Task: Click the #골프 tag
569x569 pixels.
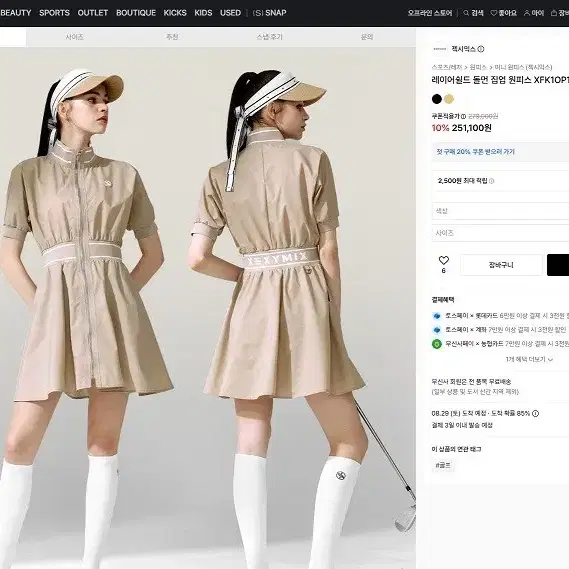Action: 443,465
